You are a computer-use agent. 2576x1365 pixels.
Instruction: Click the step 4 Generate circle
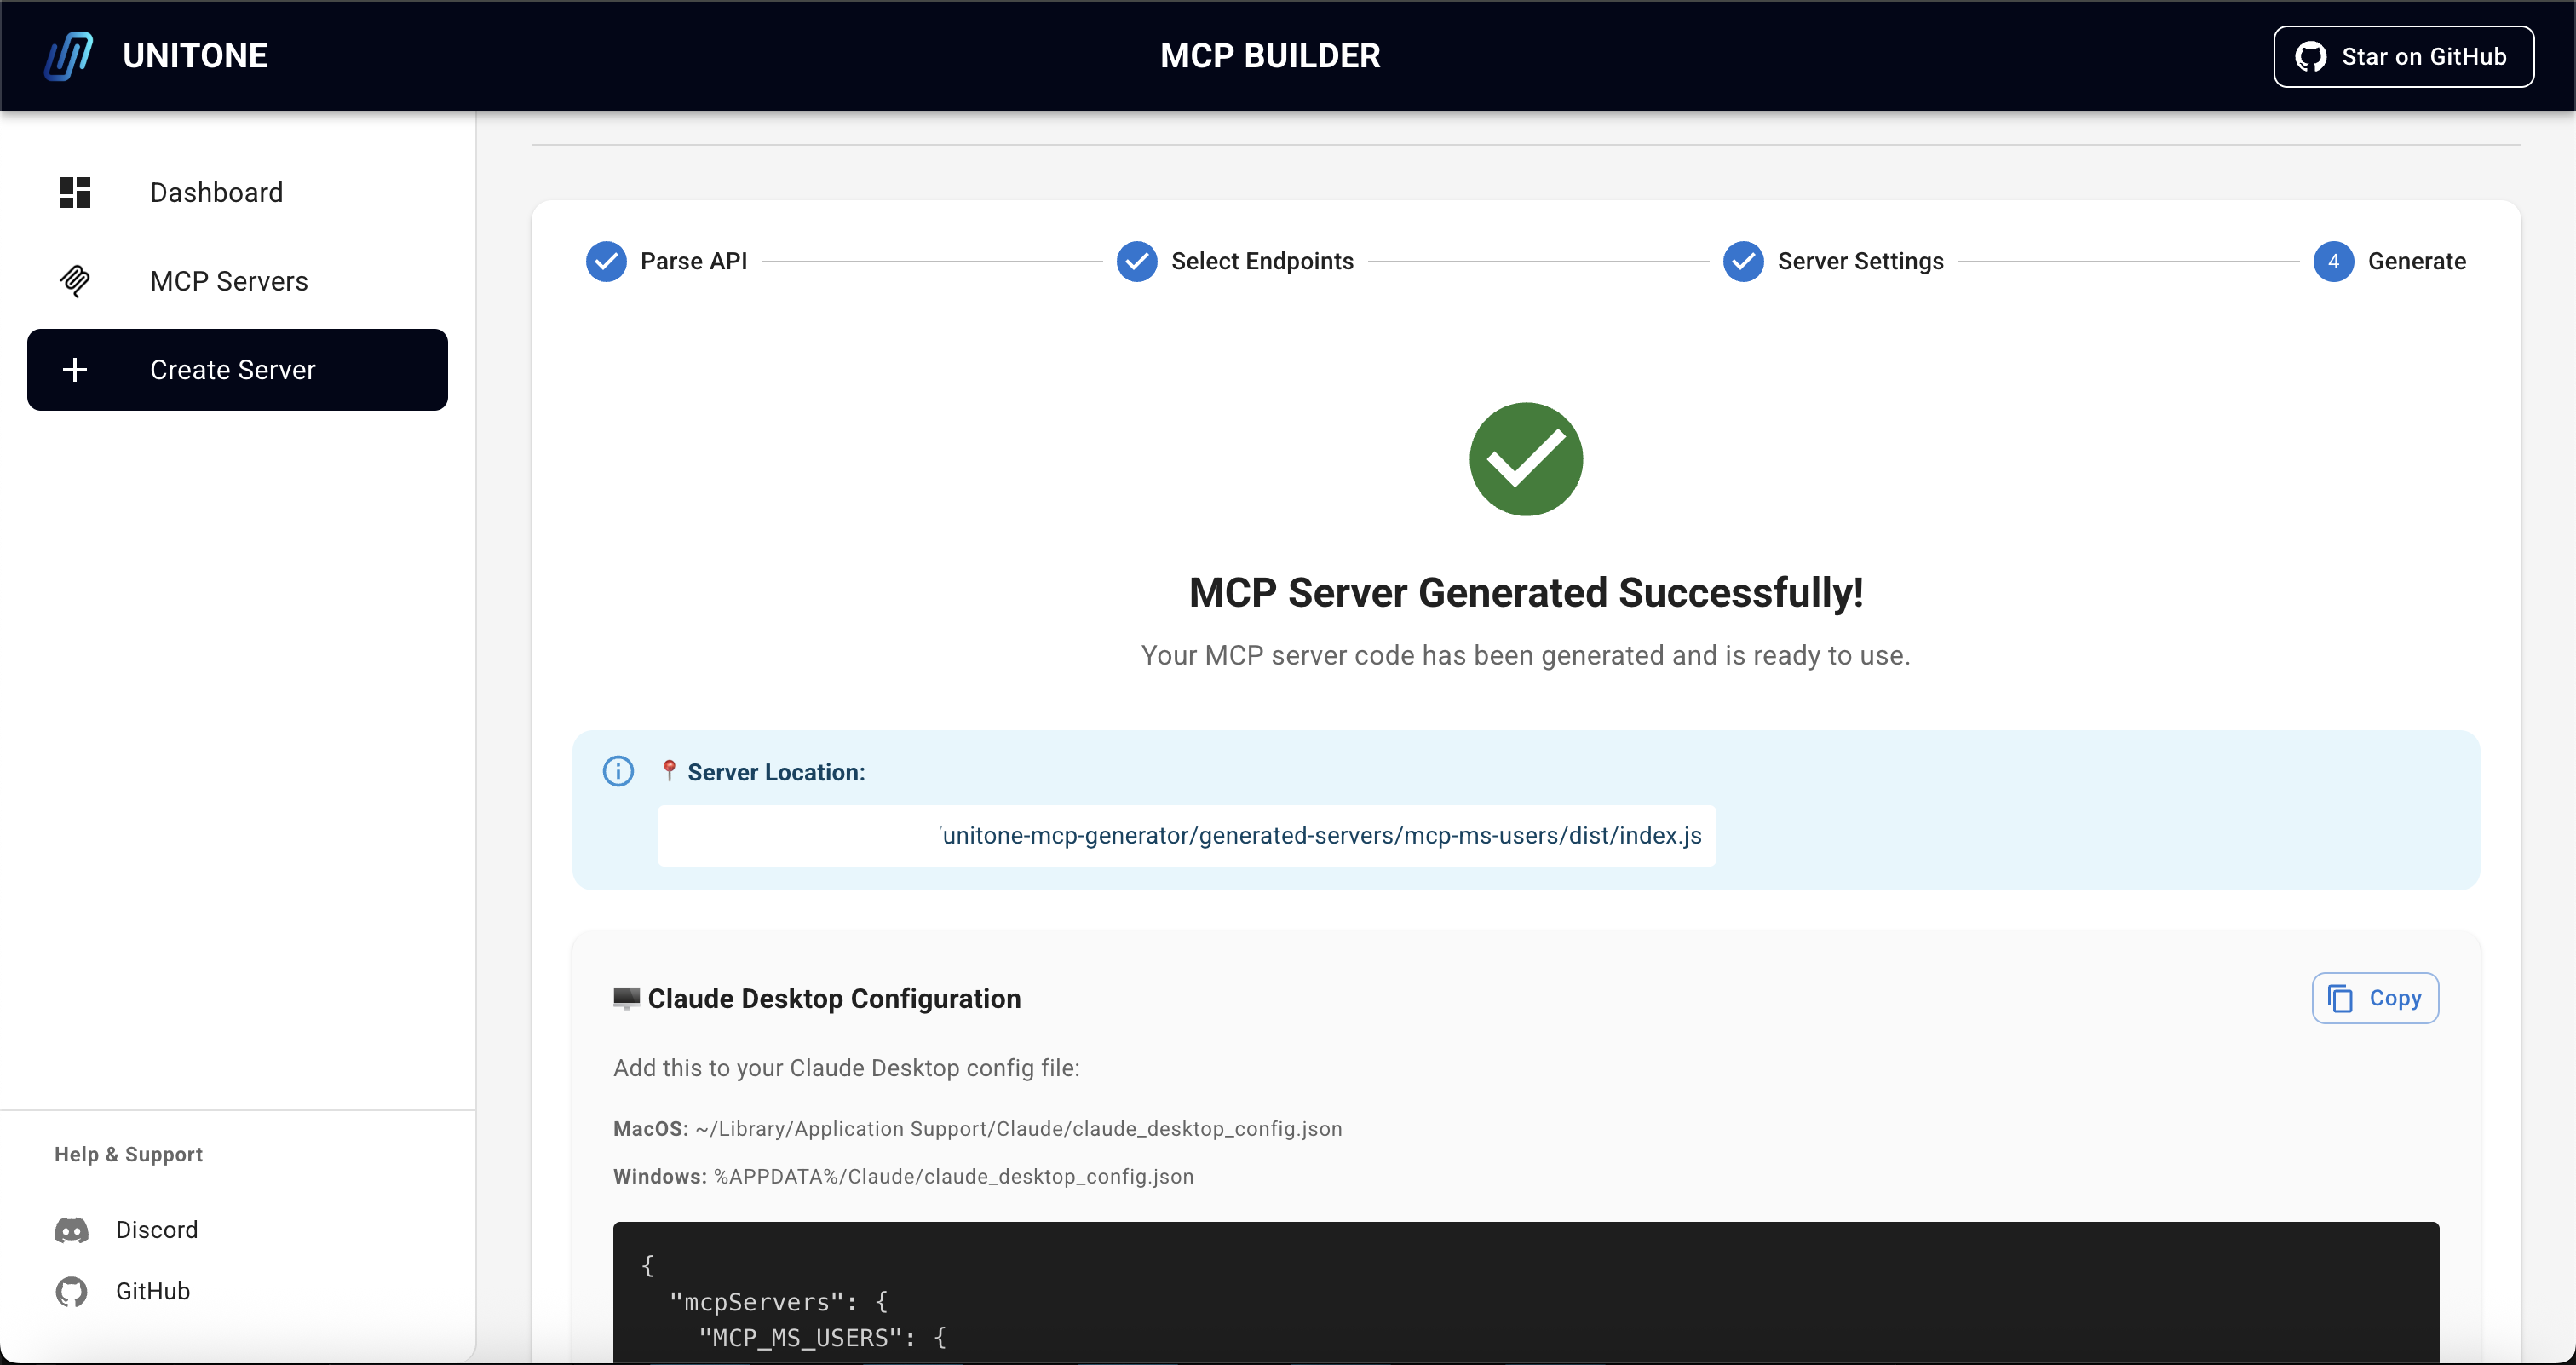click(2333, 262)
